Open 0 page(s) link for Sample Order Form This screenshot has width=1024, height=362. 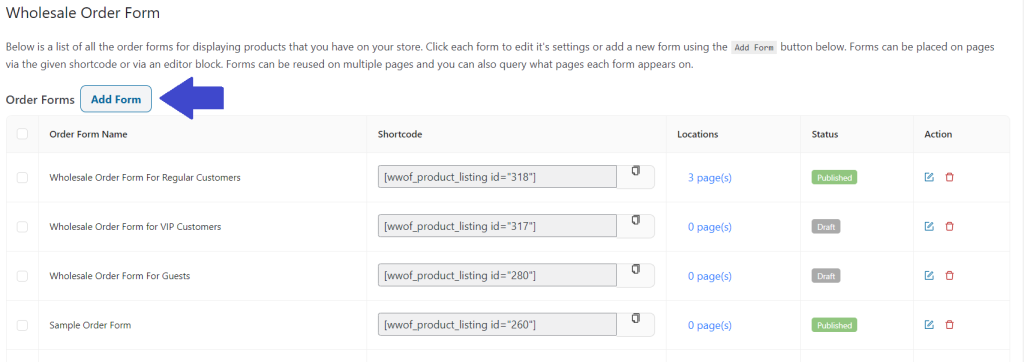[710, 325]
